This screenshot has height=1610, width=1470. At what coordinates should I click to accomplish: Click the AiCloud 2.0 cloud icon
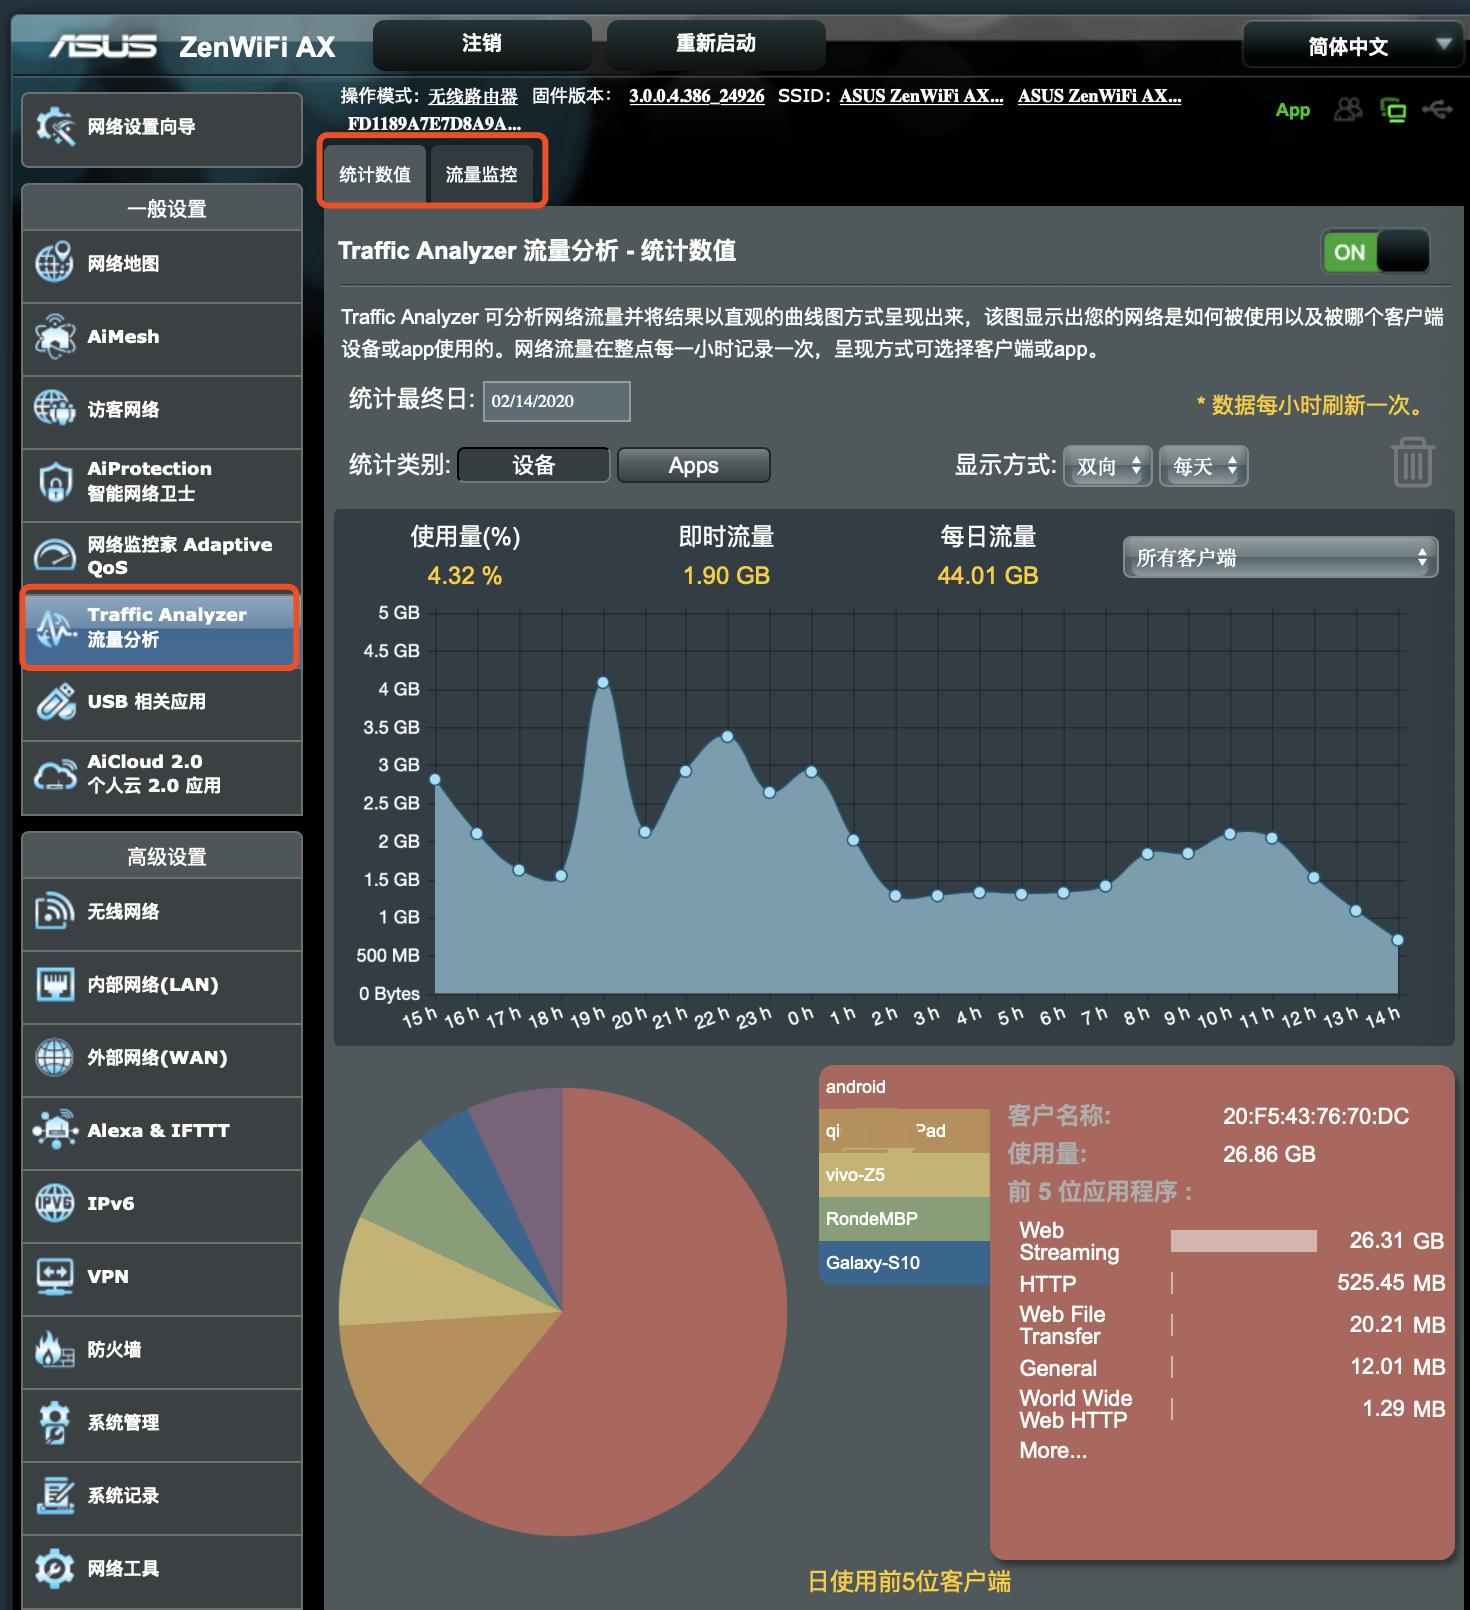(55, 774)
